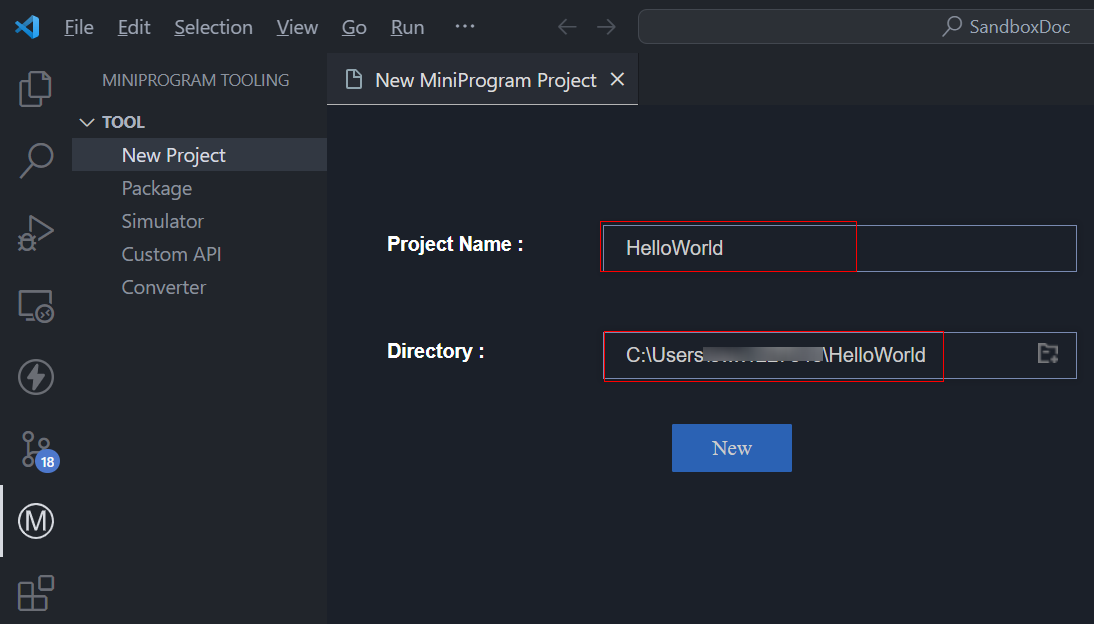
Task: Open the View menu
Action: pyautogui.click(x=297, y=27)
